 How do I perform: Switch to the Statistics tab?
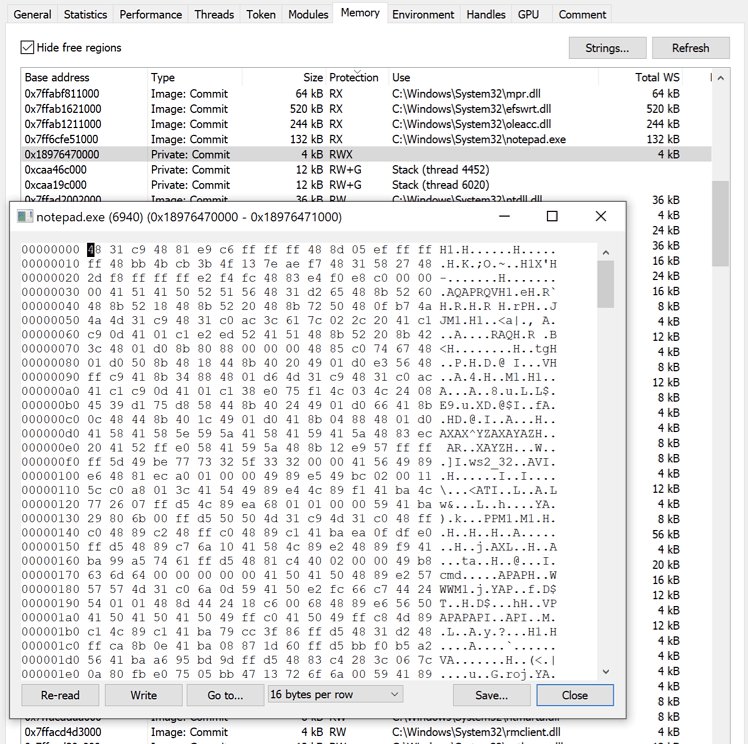pyautogui.click(x=85, y=14)
